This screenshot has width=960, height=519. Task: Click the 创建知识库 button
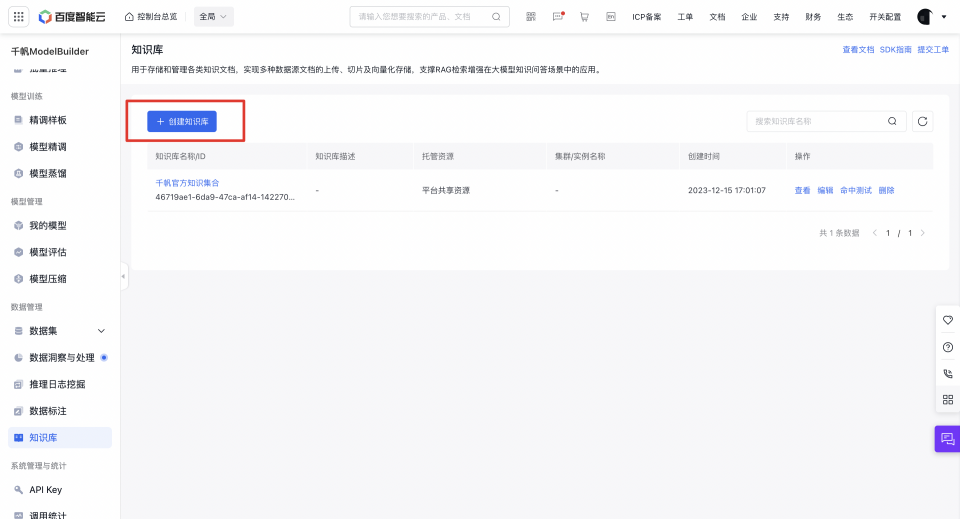tap(182, 121)
